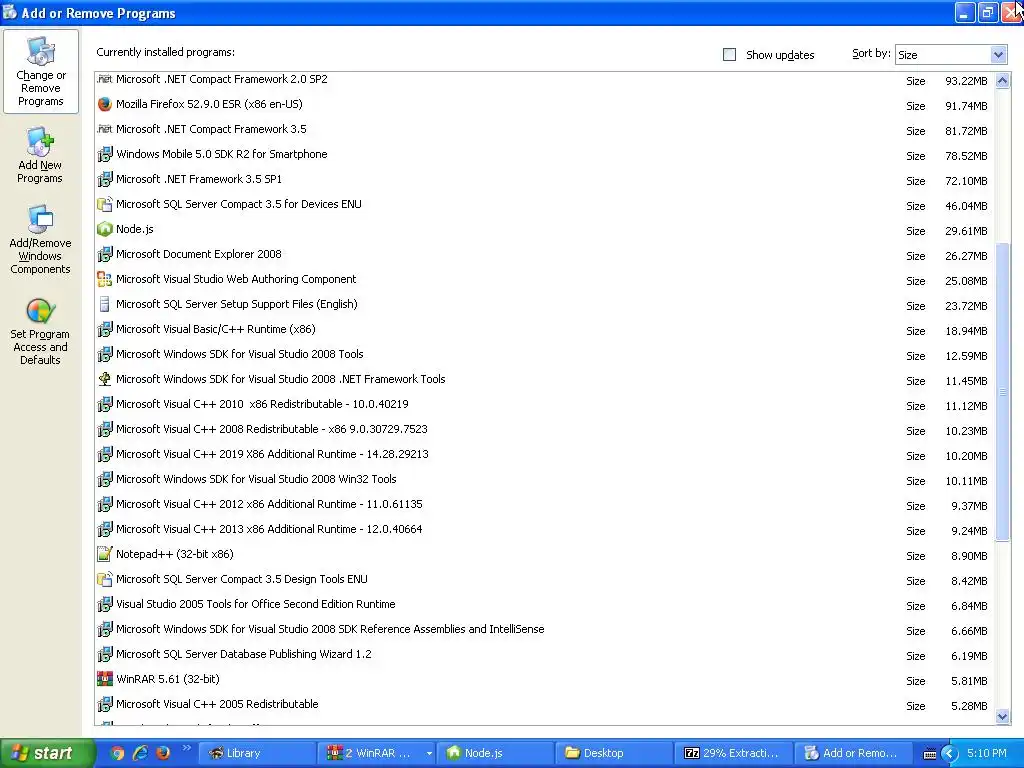Switch to the Desktop taskbar window
Screen dimensions: 1024x768
tap(614, 753)
